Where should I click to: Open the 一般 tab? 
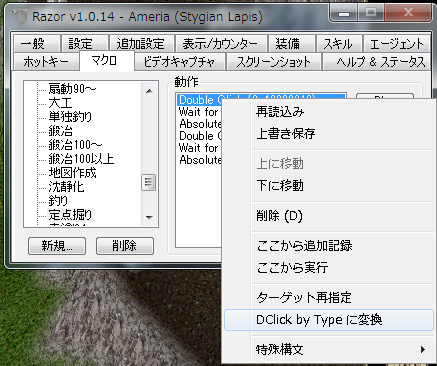[37, 43]
